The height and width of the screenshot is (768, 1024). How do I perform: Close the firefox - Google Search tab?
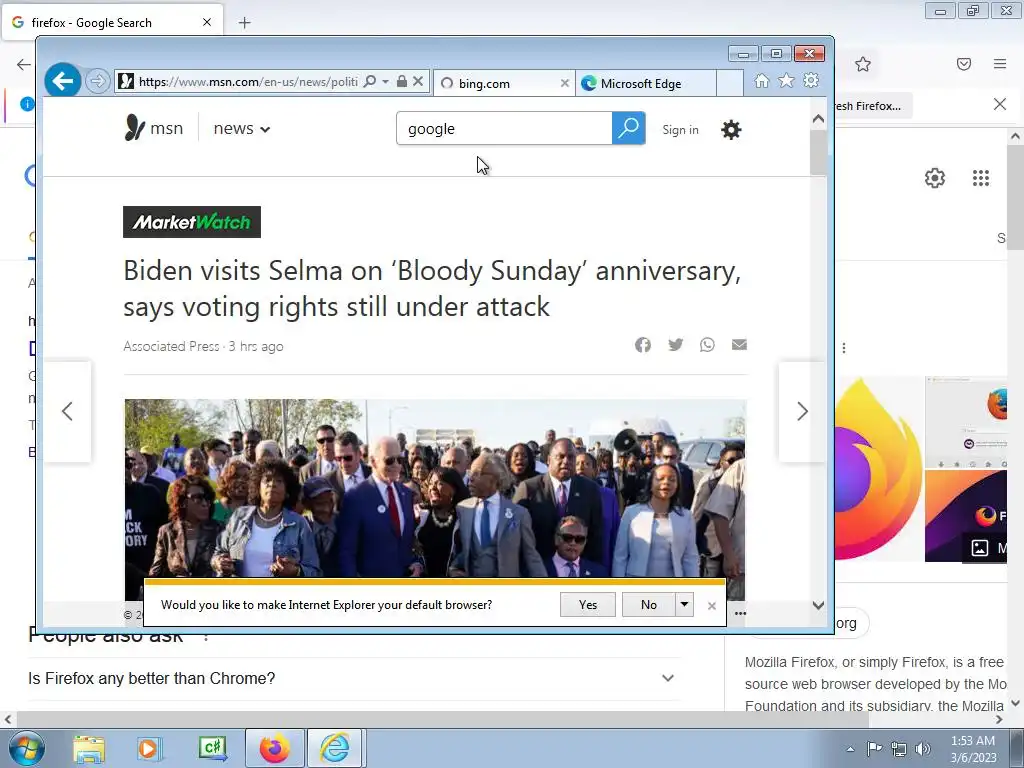(207, 22)
